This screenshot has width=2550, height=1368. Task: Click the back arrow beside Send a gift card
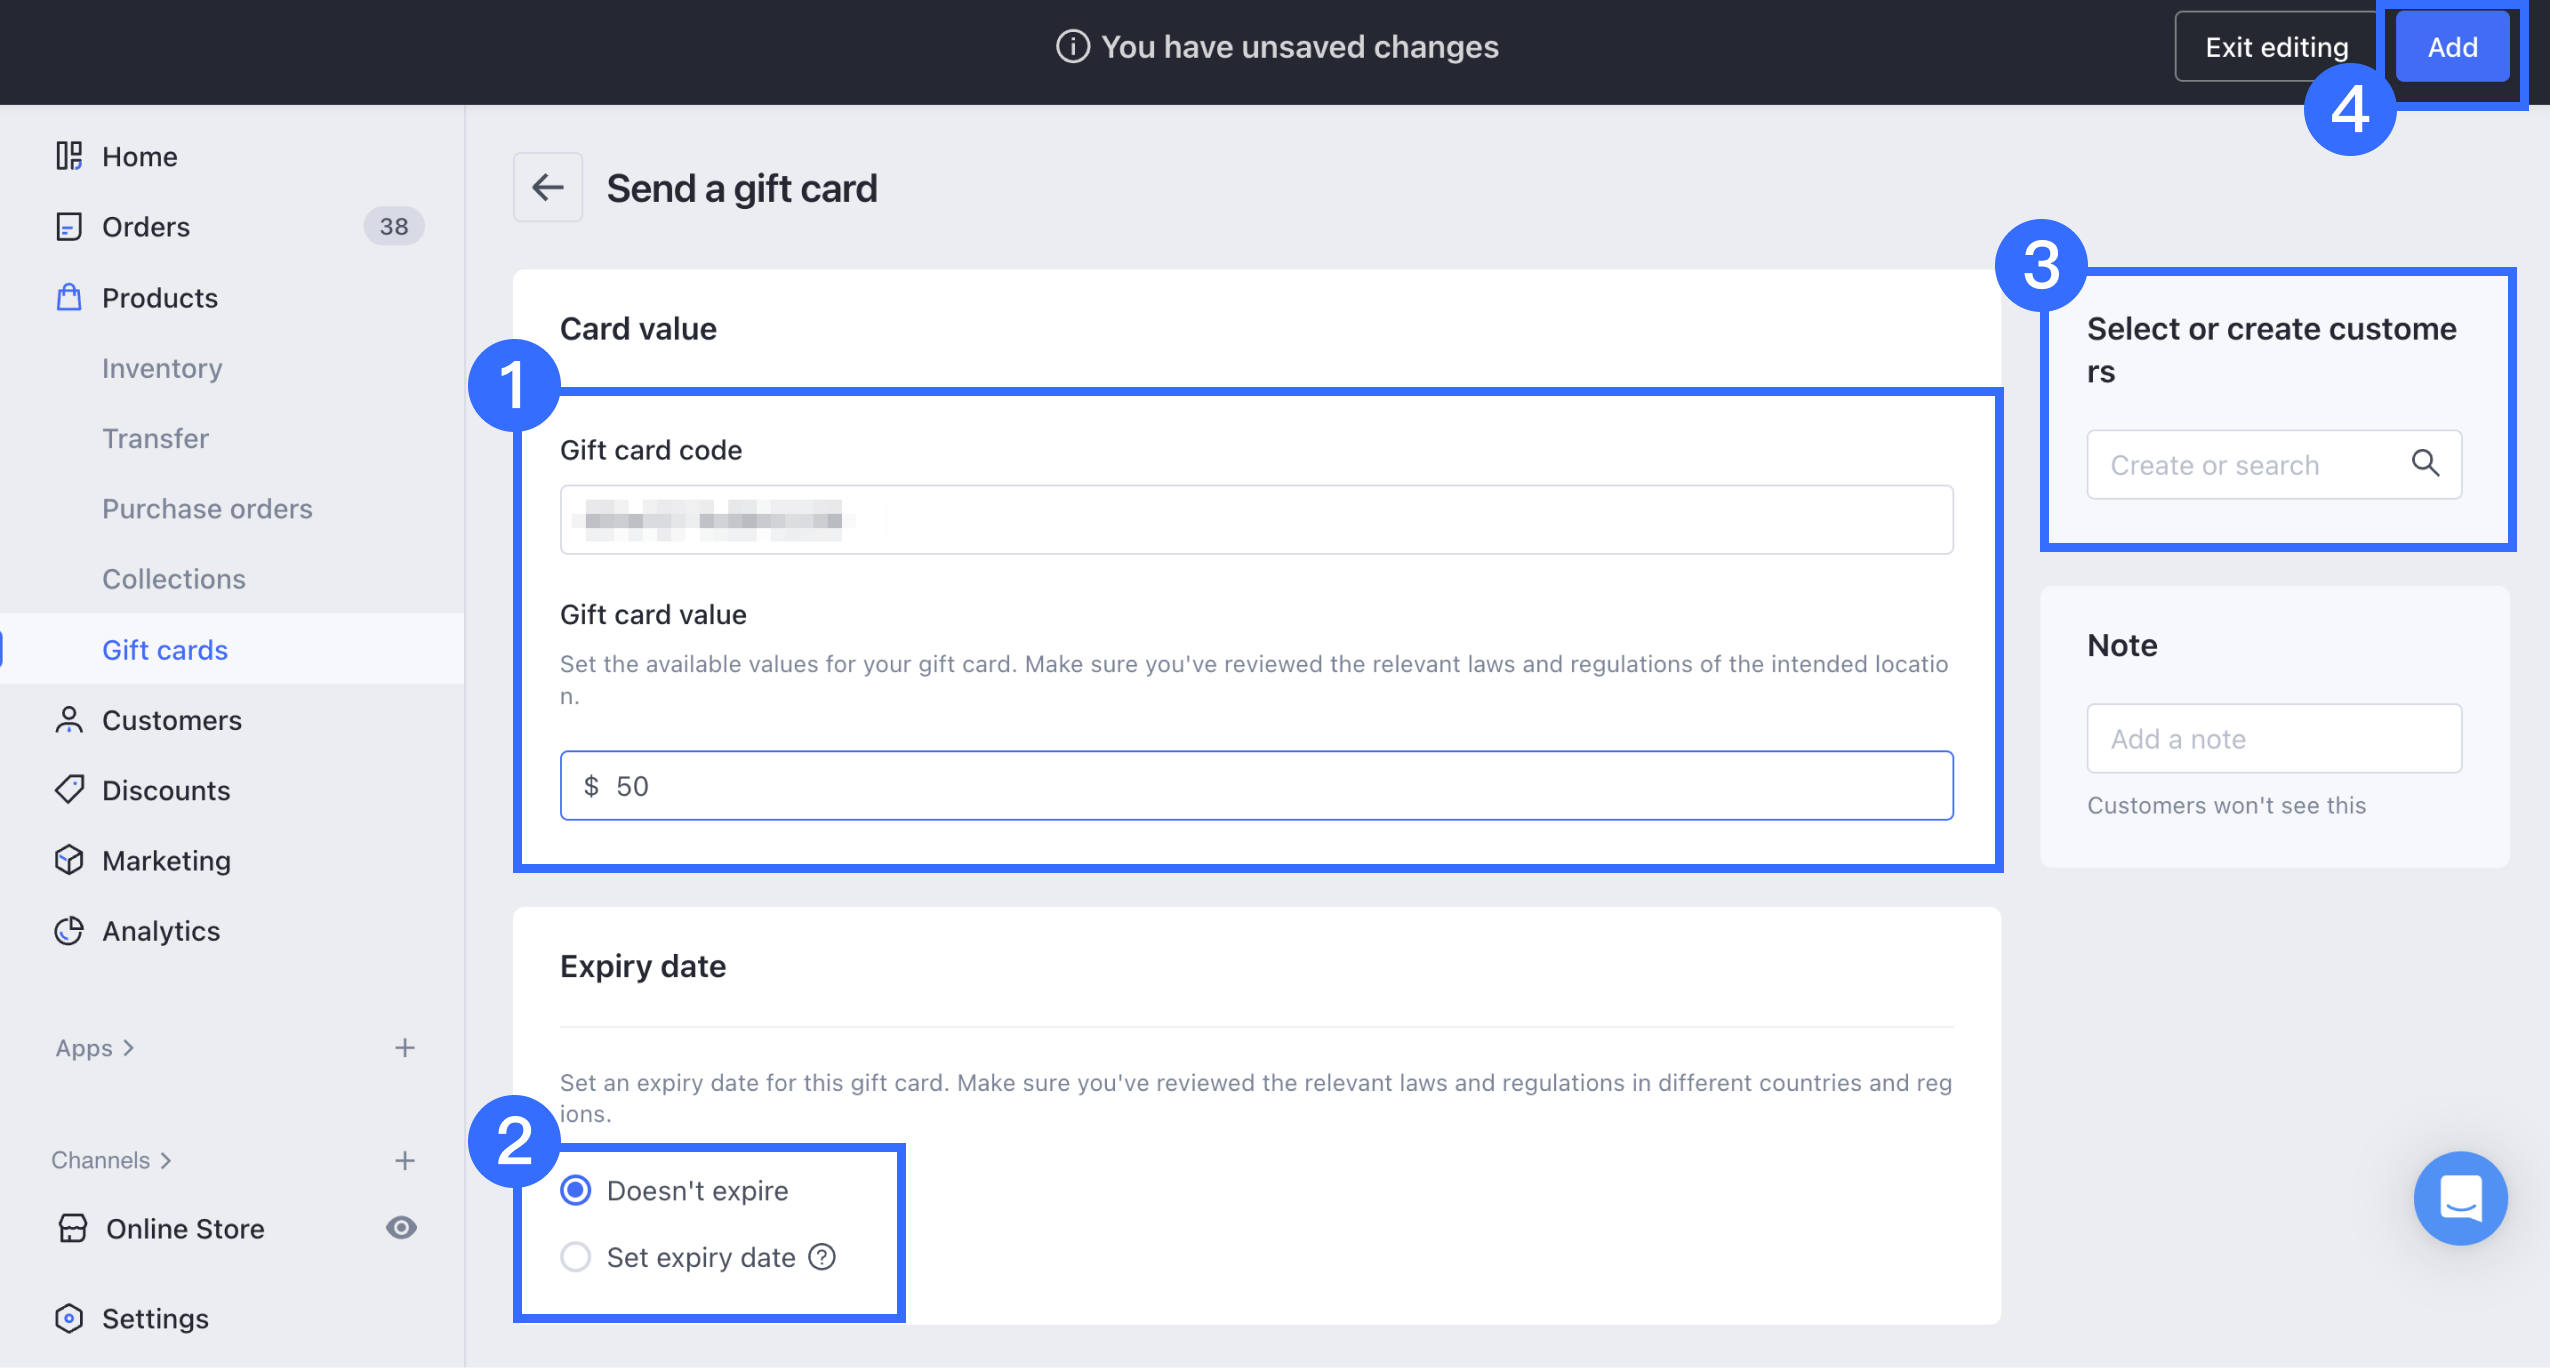[x=547, y=187]
